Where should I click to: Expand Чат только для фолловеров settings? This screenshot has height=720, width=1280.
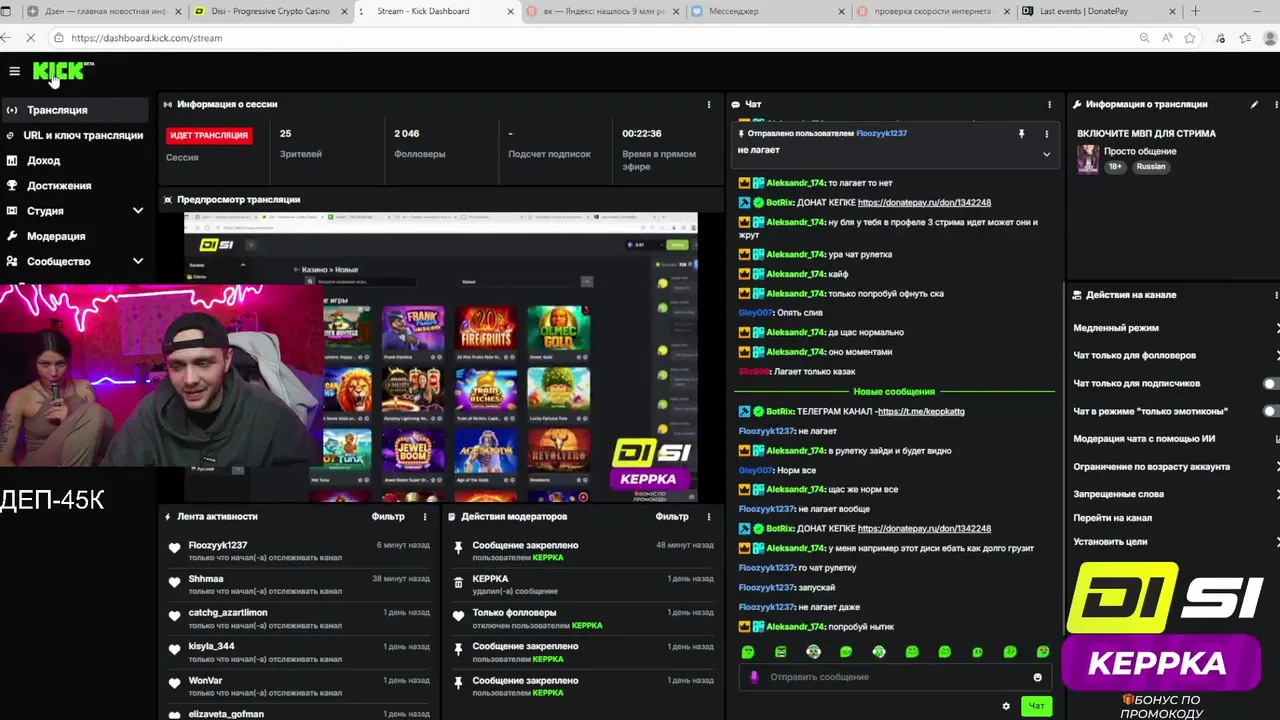point(1176,355)
